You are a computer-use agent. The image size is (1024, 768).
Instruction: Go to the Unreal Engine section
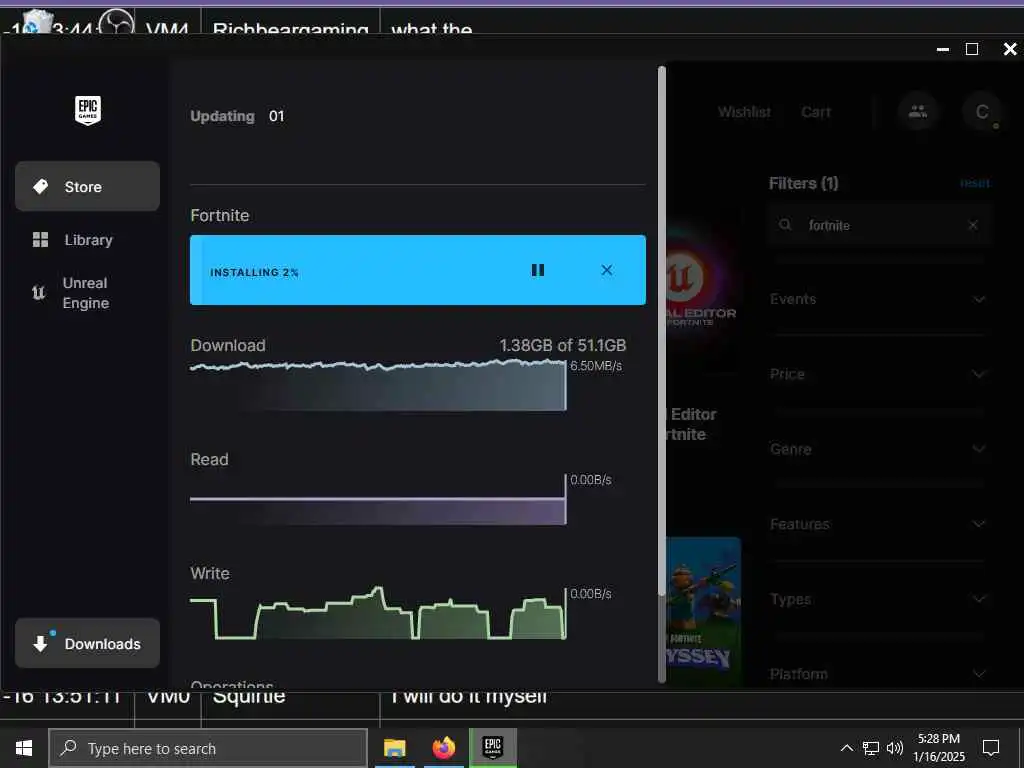(88, 293)
